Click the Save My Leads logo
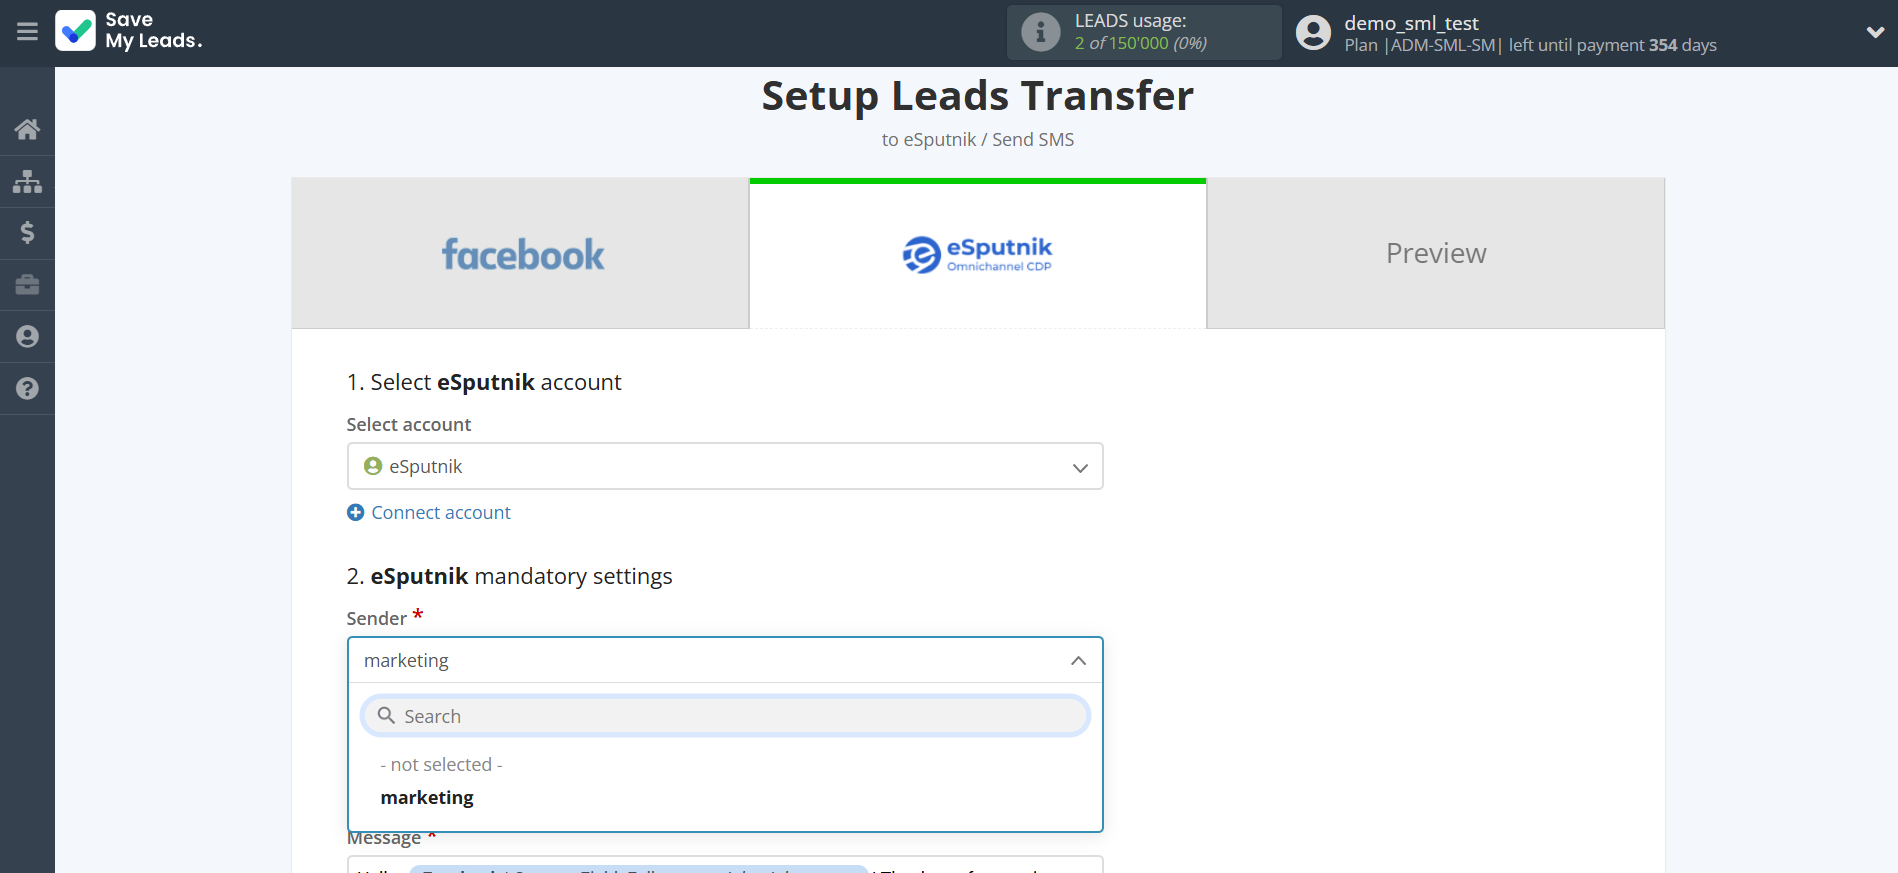 pos(129,31)
